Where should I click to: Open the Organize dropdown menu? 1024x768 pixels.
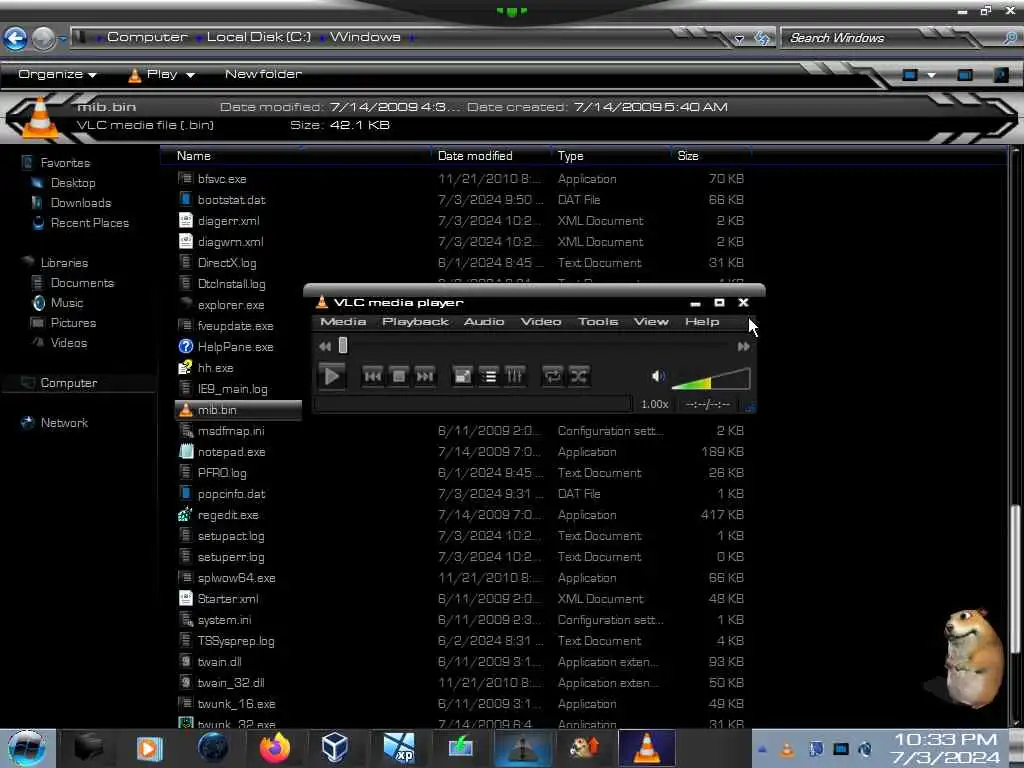coord(57,74)
